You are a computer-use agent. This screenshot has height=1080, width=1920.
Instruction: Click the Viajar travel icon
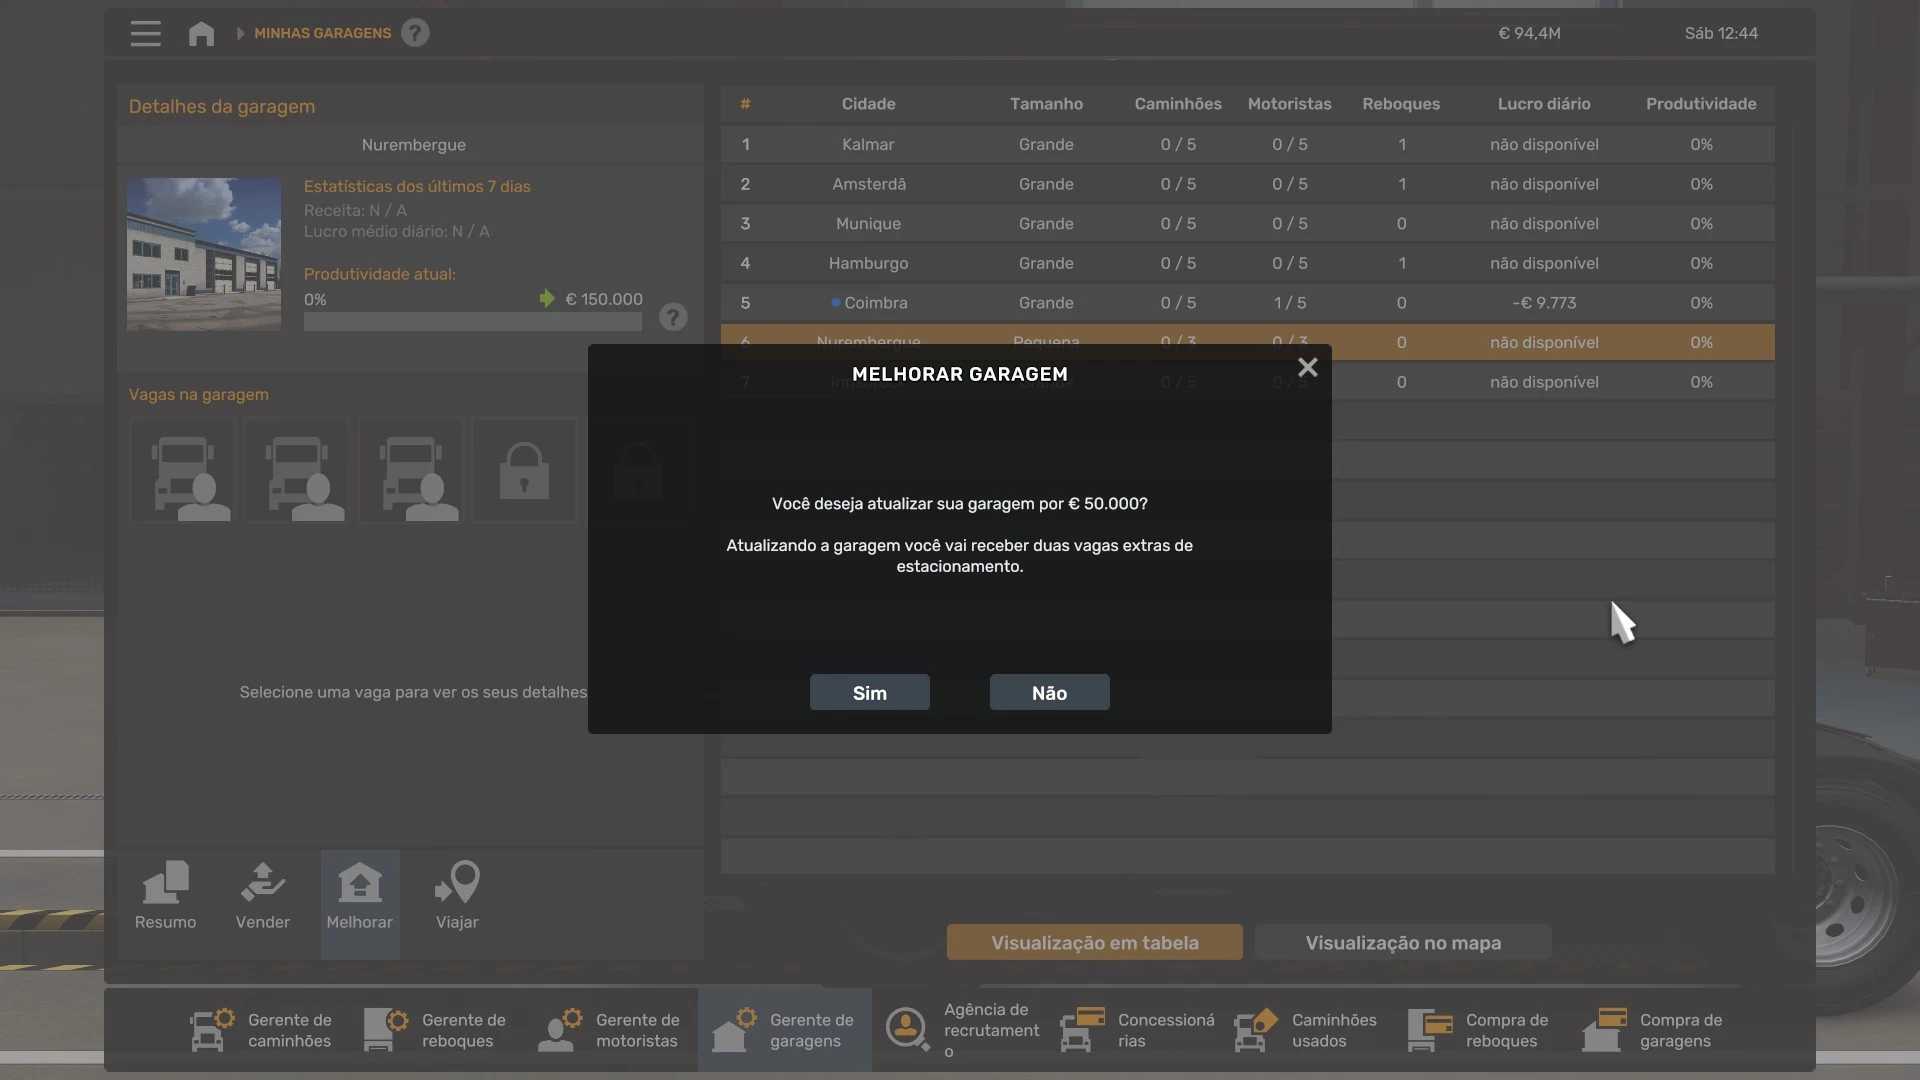tap(457, 896)
